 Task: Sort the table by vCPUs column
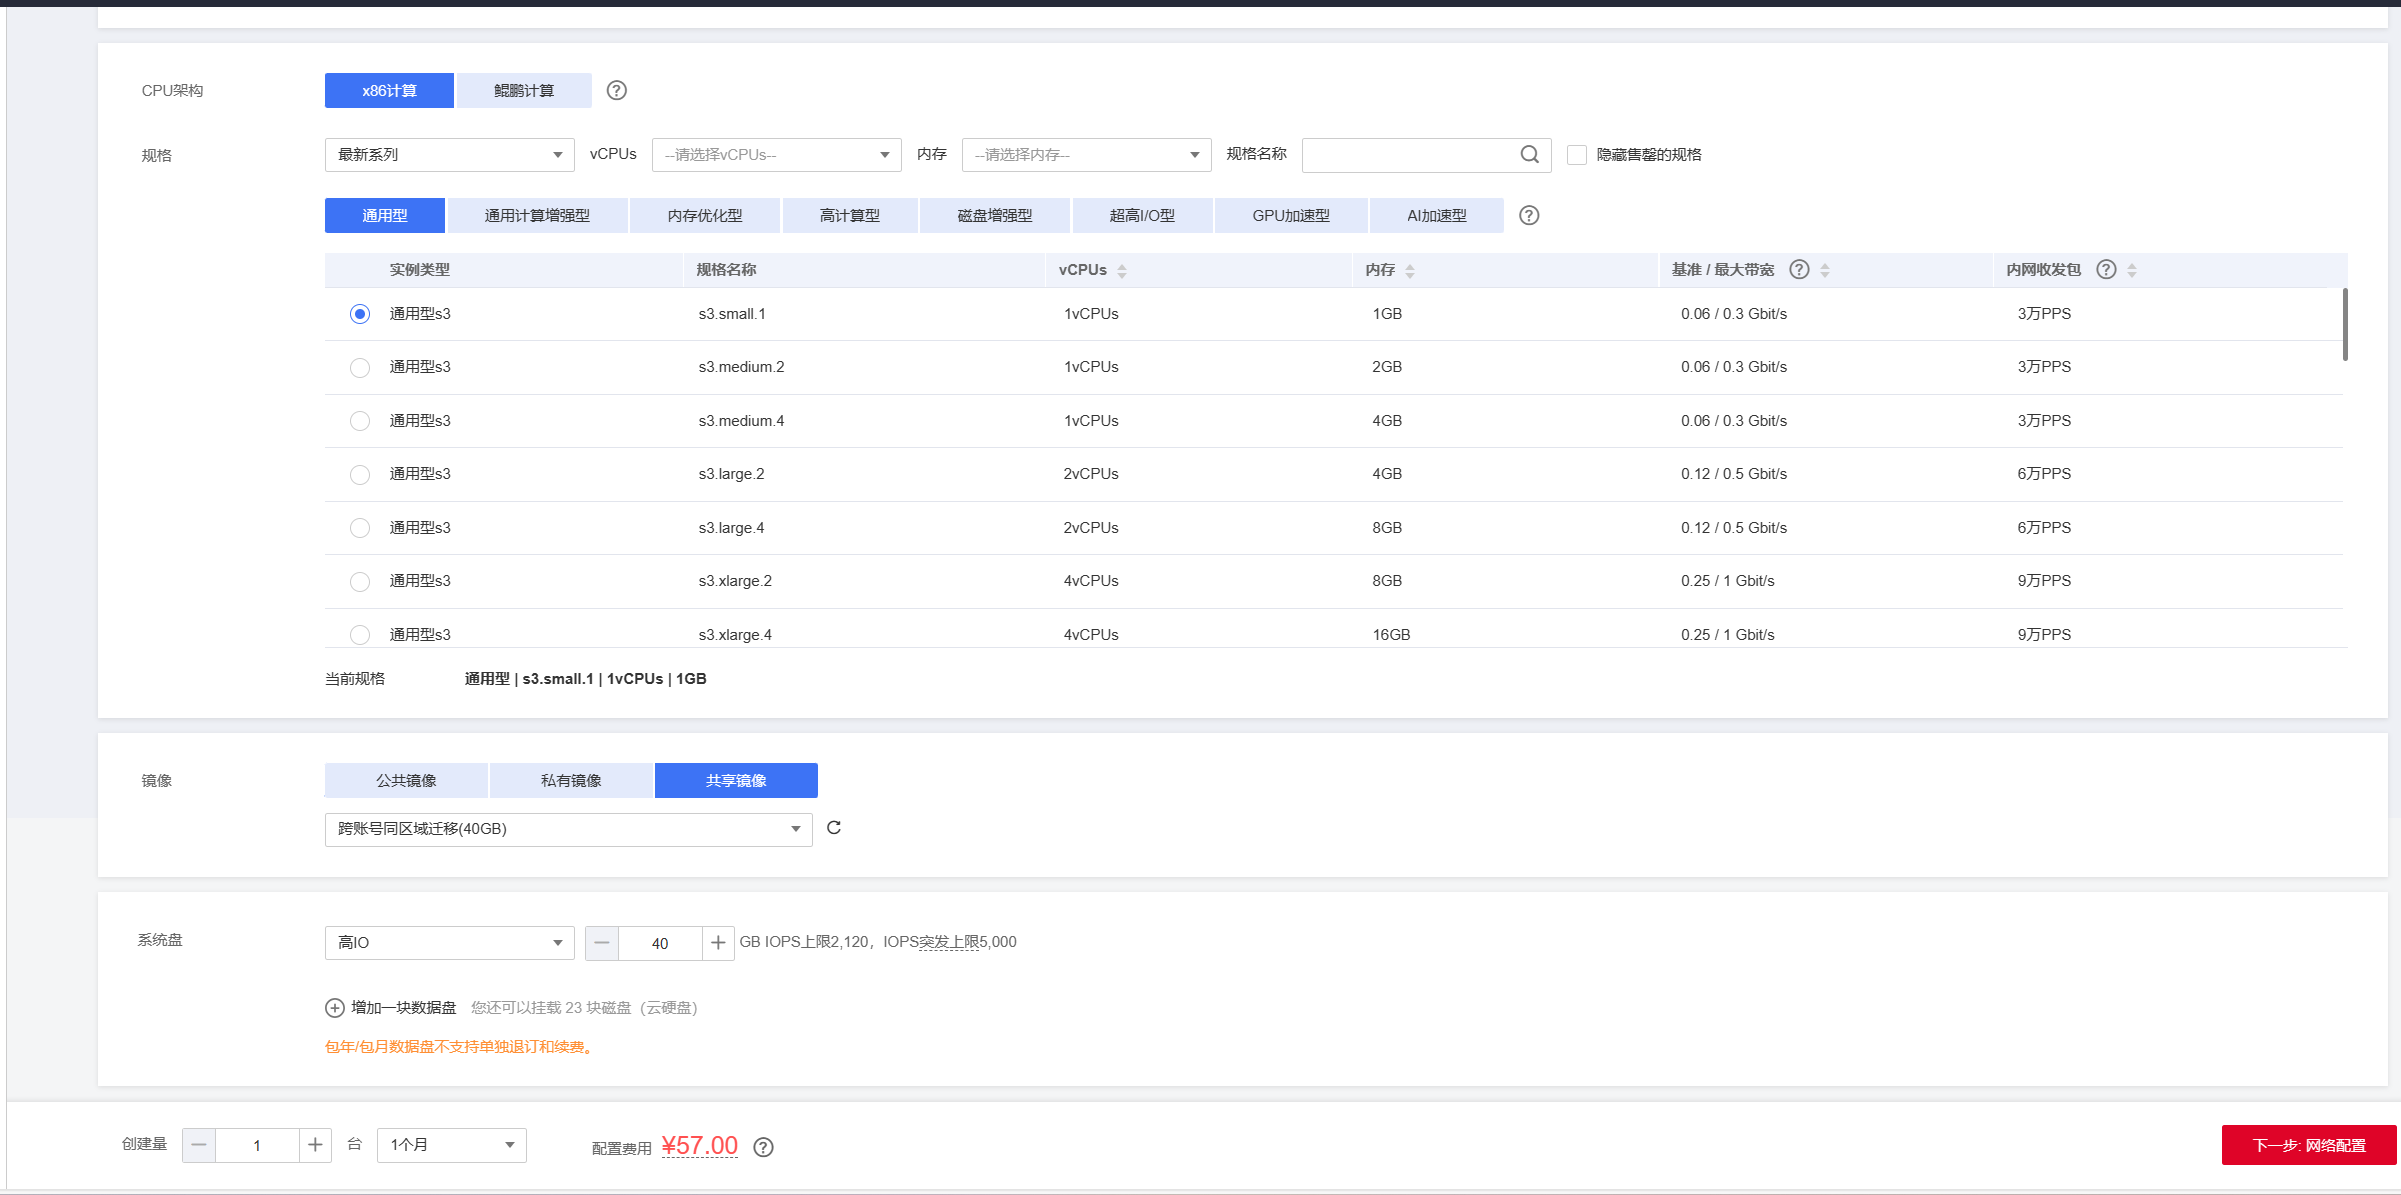(x=1122, y=271)
